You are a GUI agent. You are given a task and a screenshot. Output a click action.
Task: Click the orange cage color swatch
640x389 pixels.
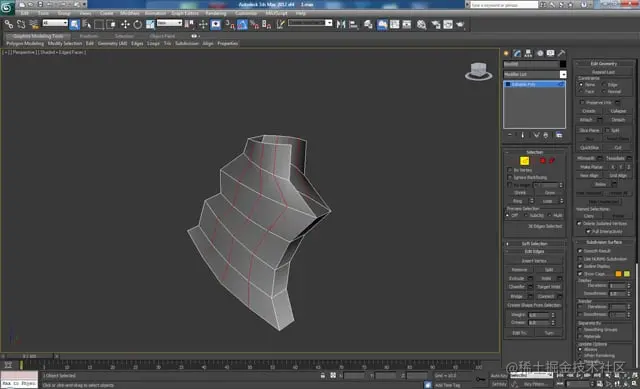coord(618,273)
